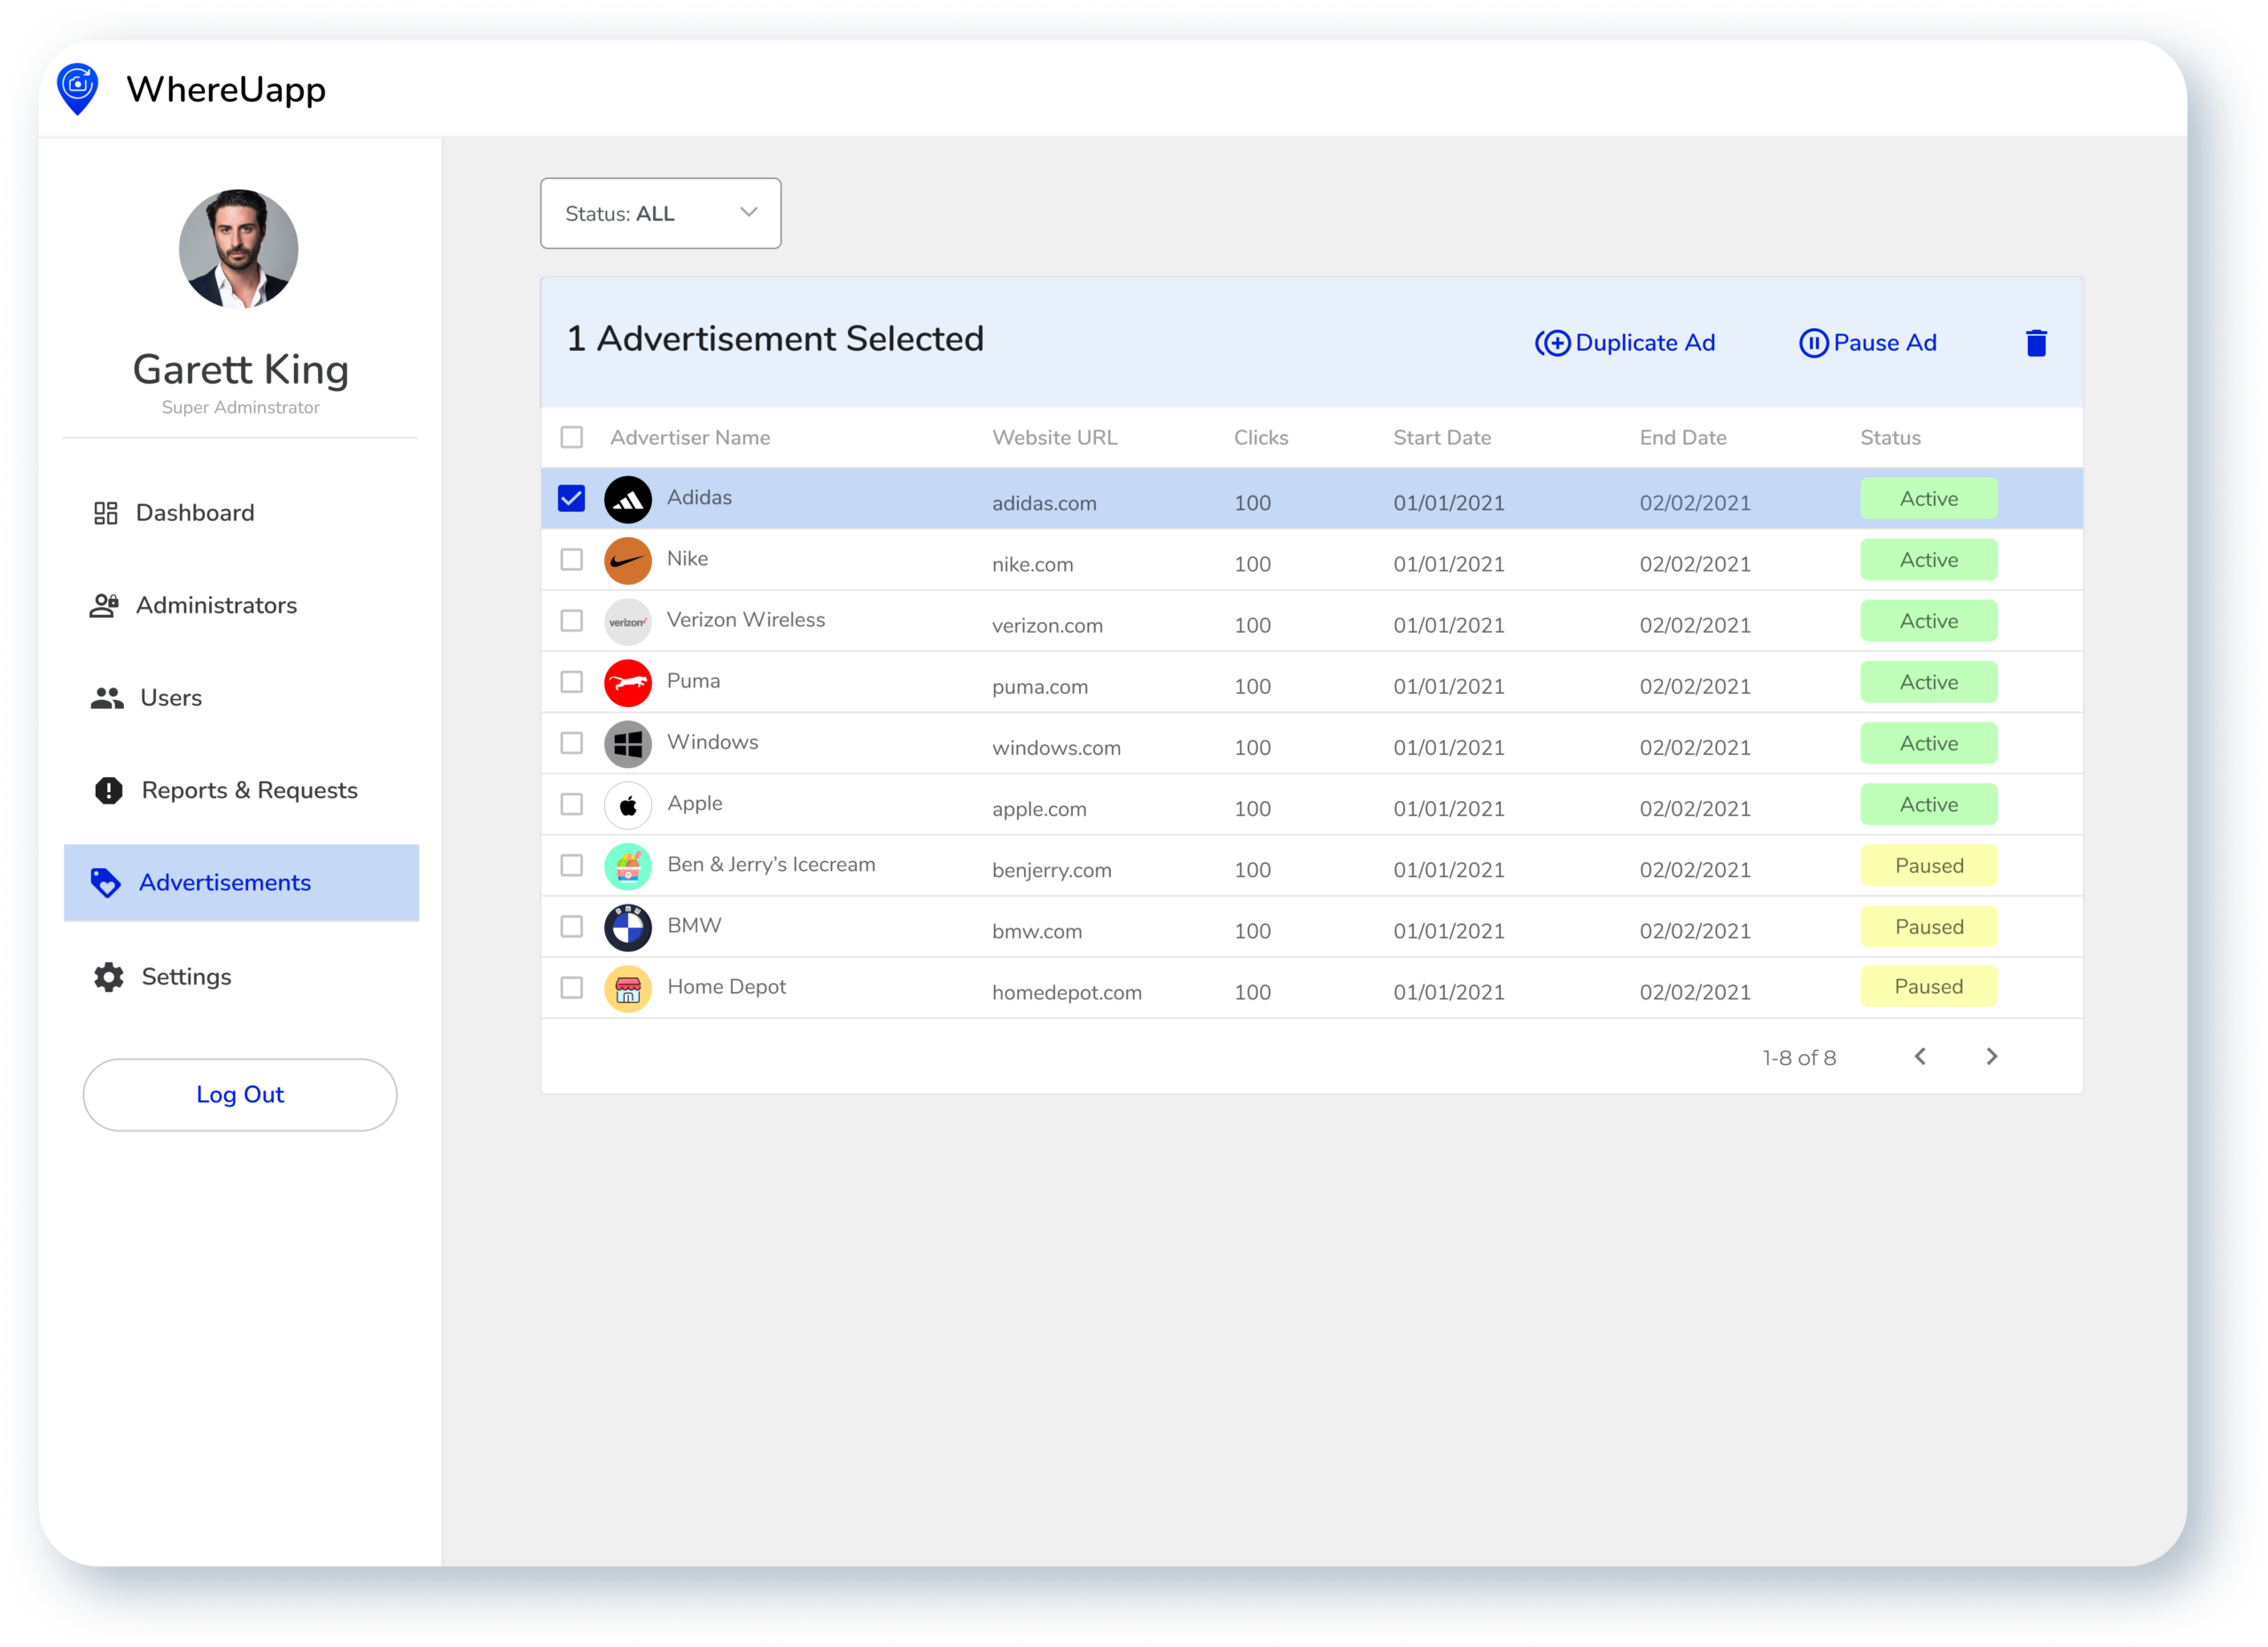Open the Dashboard menu item
Image resolution: width=2268 pixels, height=1647 pixels.
[194, 513]
